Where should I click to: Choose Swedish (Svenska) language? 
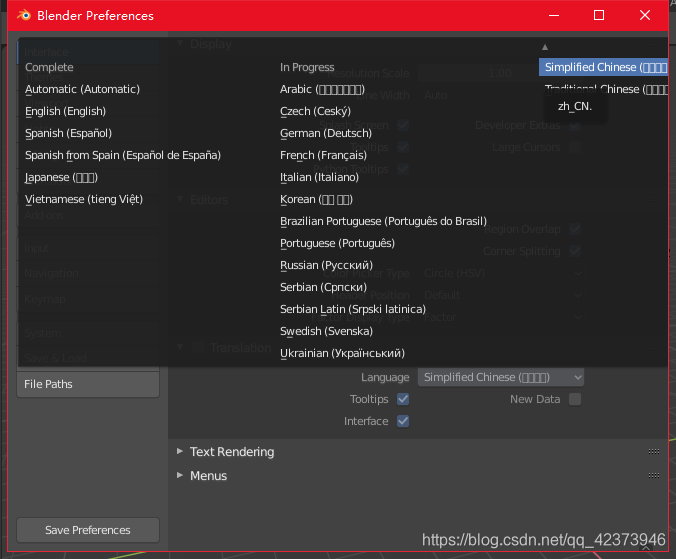(x=326, y=331)
